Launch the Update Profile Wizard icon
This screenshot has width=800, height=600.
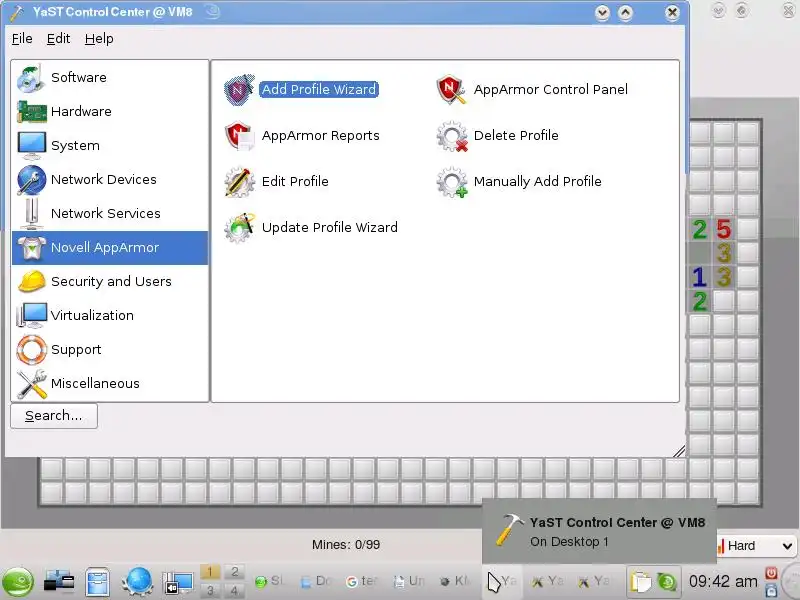[x=239, y=228]
